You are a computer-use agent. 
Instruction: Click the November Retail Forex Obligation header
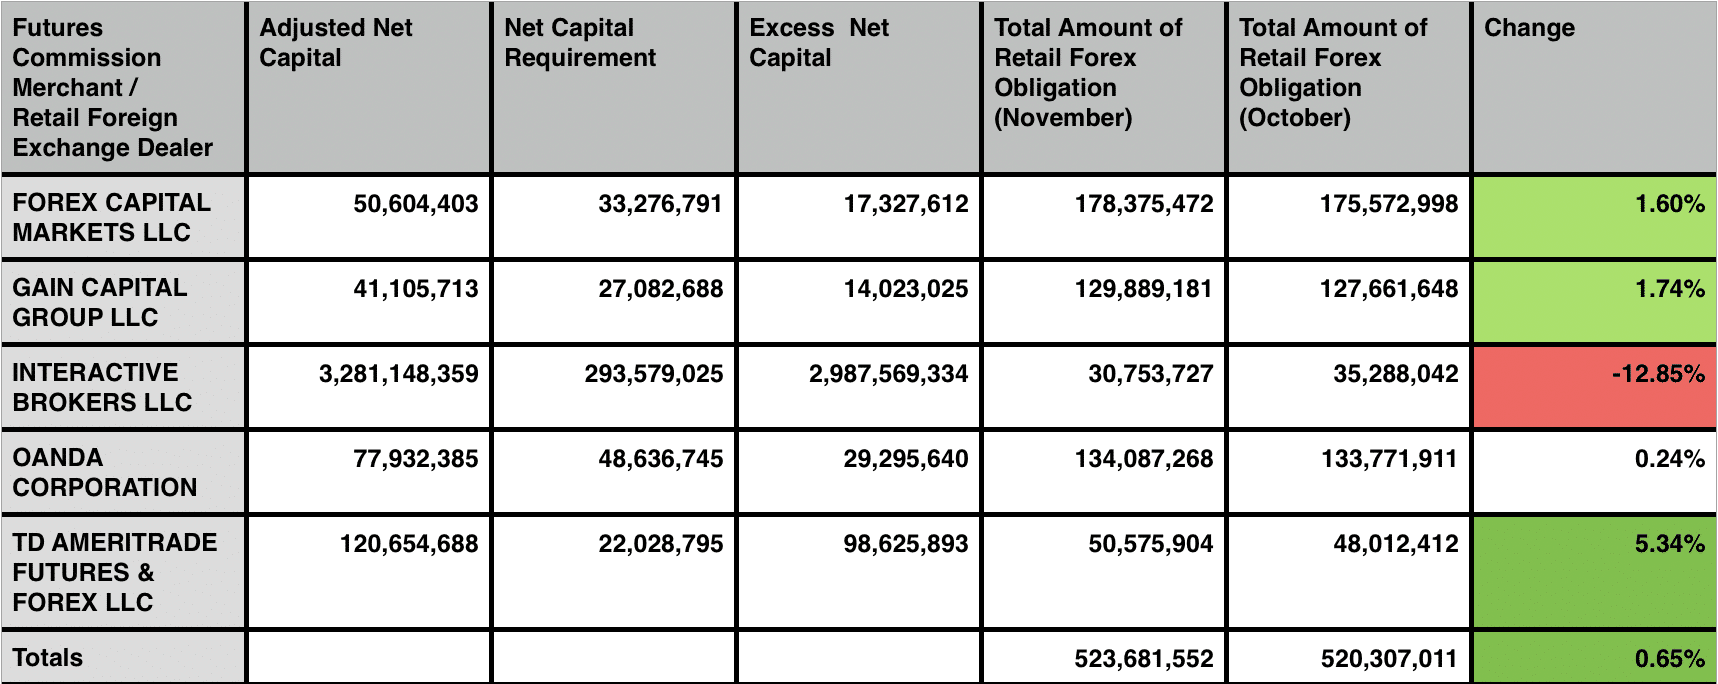click(x=1088, y=73)
